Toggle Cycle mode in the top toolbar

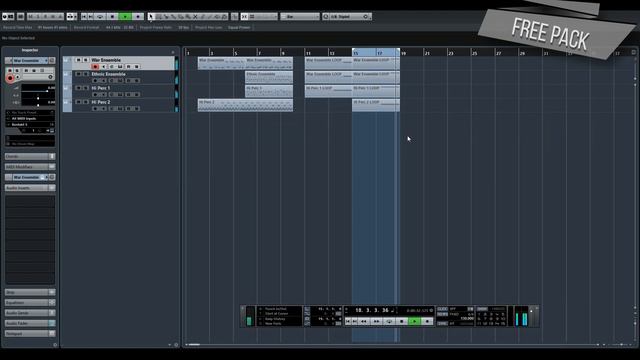click(100, 17)
